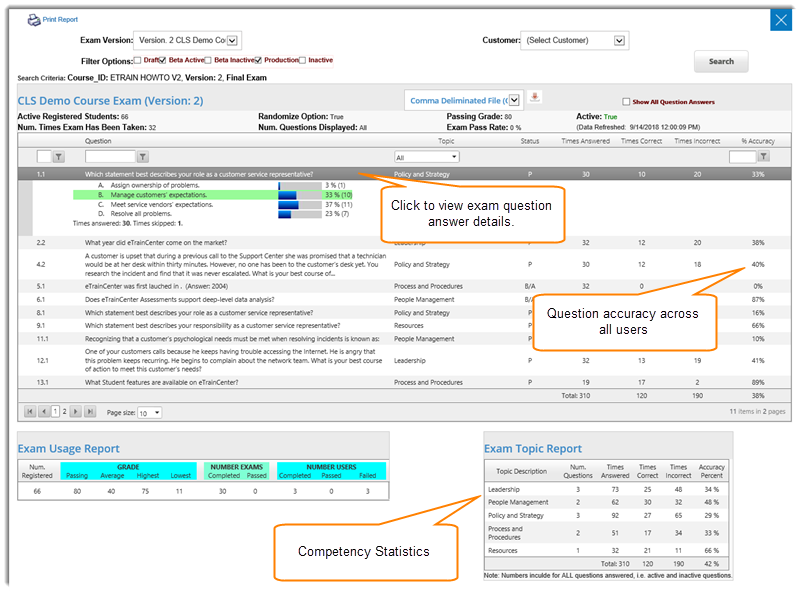
Task: Click the next page arrow icon
Action: click(x=74, y=410)
